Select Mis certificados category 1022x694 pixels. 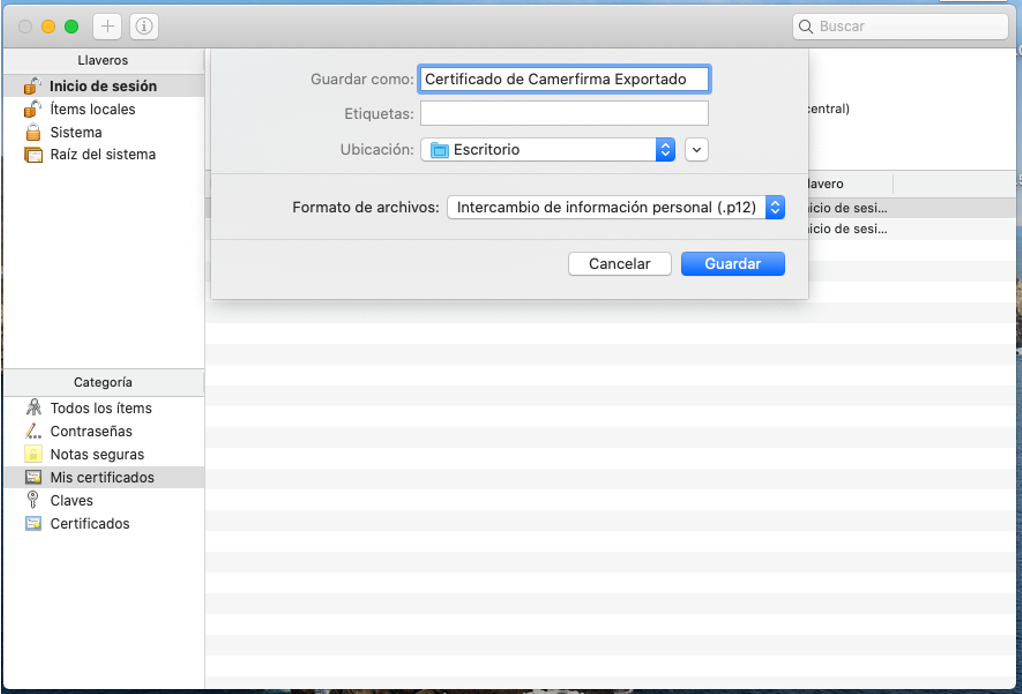104,477
